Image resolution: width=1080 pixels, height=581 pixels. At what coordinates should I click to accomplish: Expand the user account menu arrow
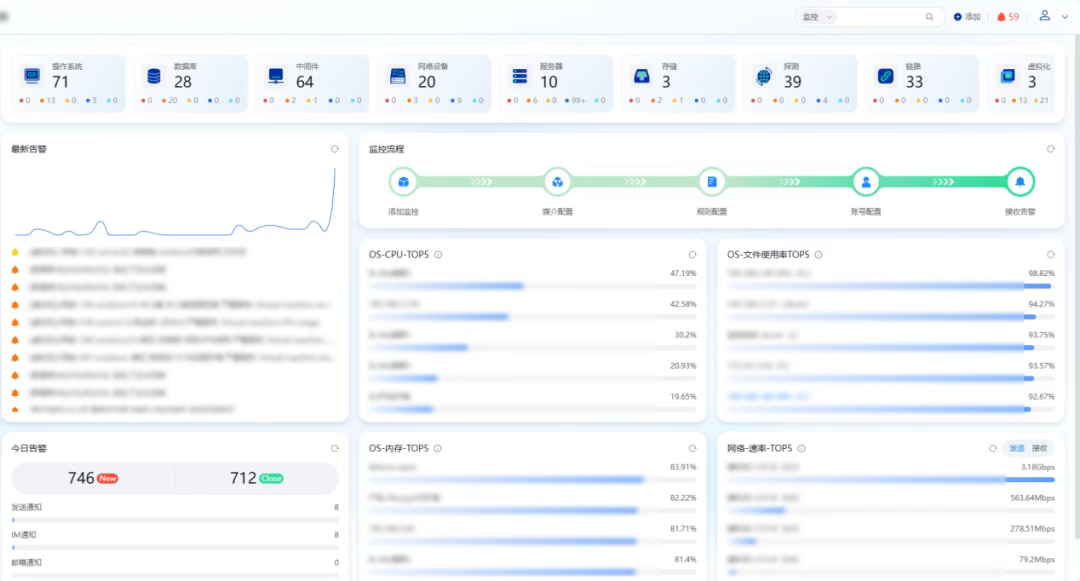[x=1064, y=17]
